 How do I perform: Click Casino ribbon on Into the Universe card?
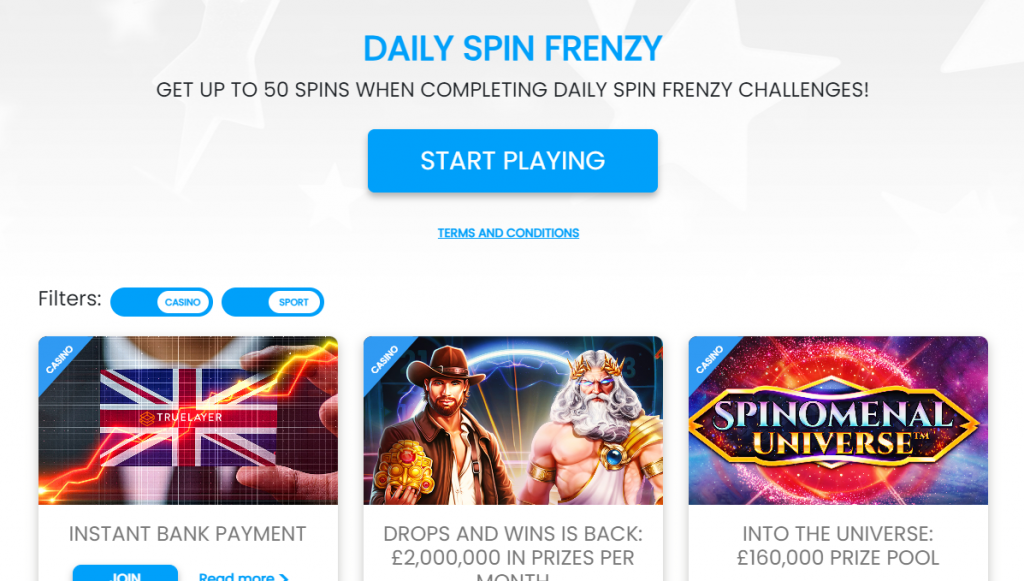(709, 360)
